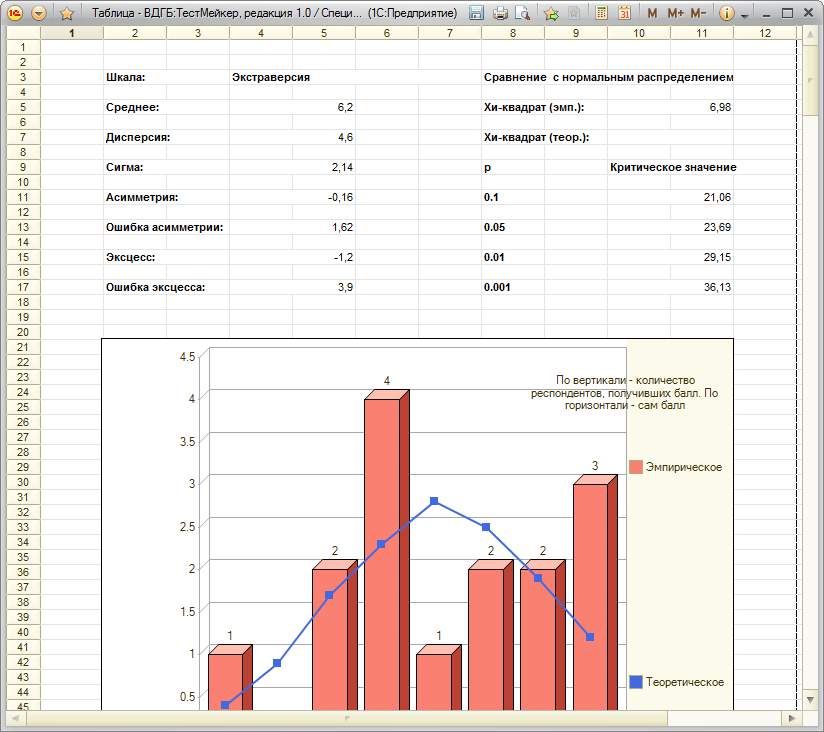Click the 1C application logo icon
The width and height of the screenshot is (824, 732).
coord(15,13)
